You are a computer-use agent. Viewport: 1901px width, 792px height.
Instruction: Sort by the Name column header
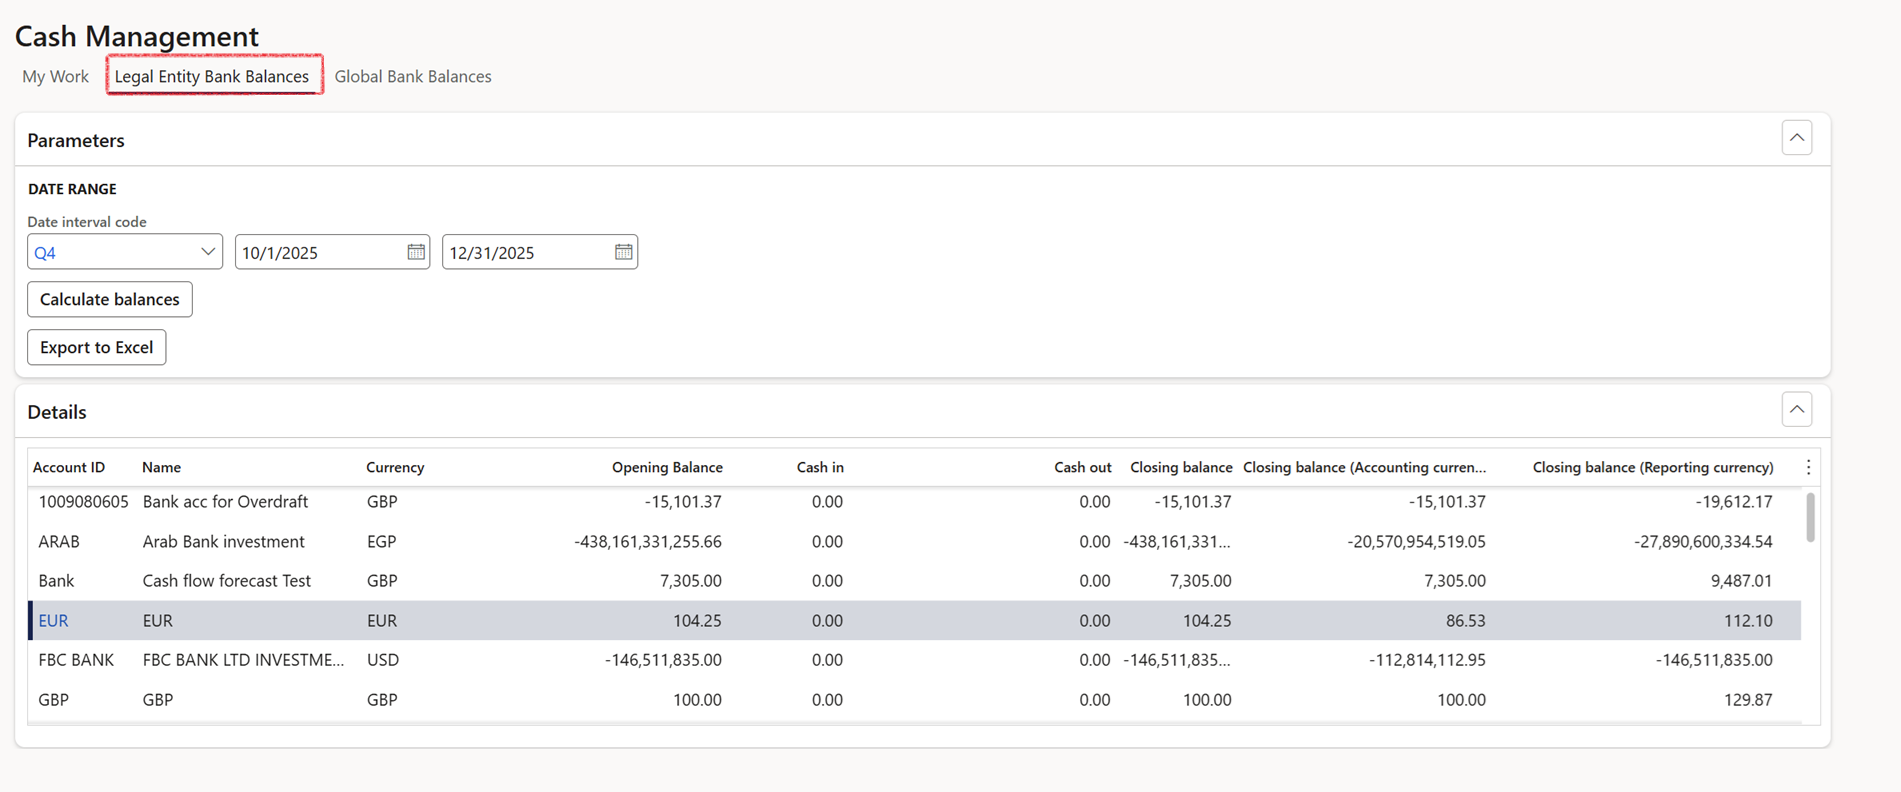(x=161, y=467)
